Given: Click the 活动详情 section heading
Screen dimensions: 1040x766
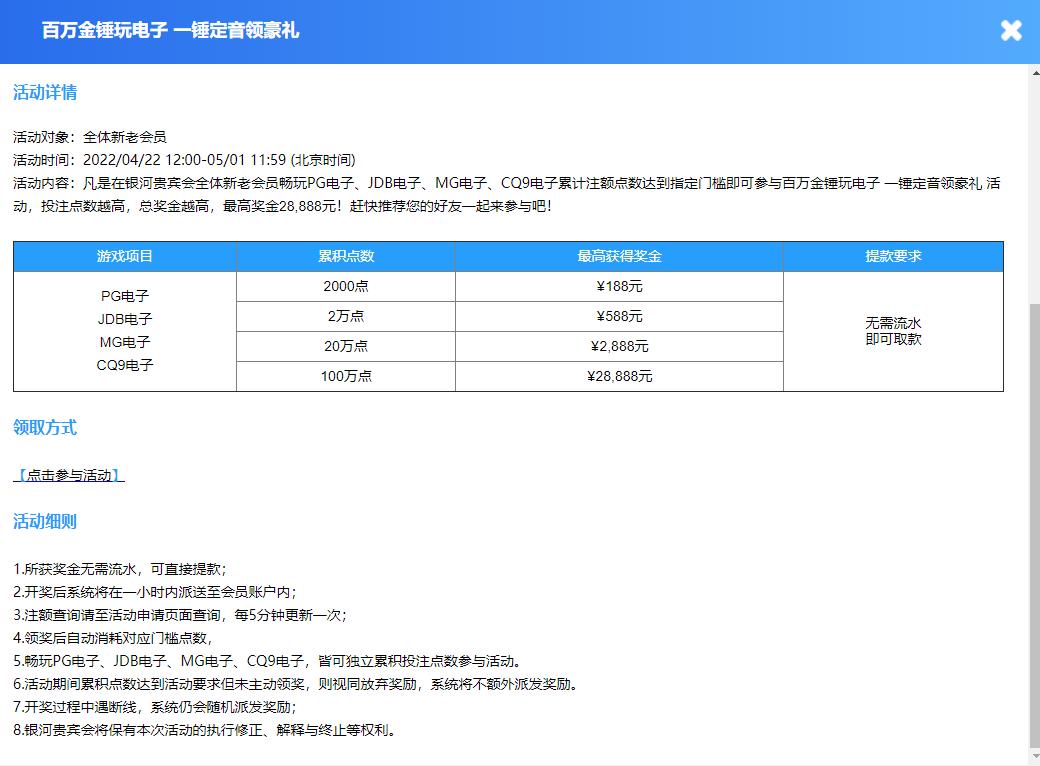Looking at the screenshot, I should pyautogui.click(x=45, y=93).
